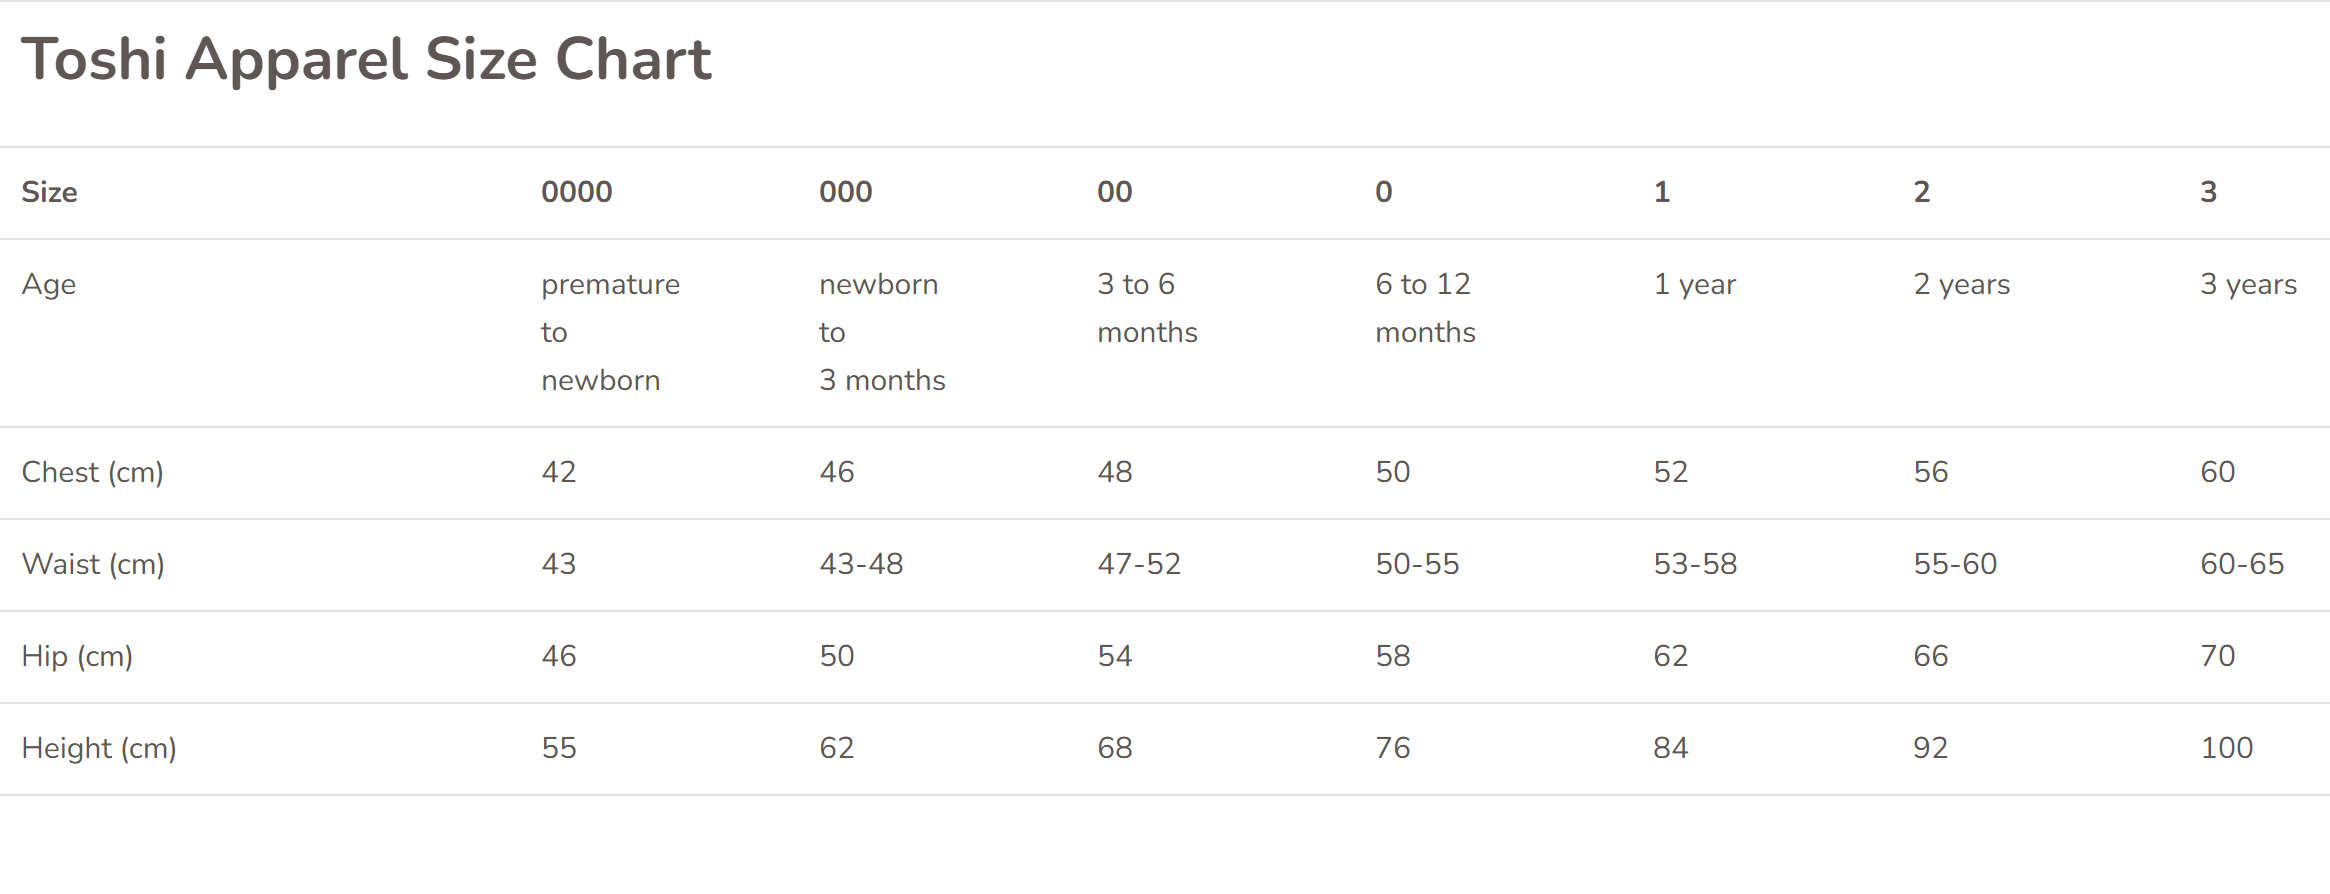Image resolution: width=2330 pixels, height=894 pixels.
Task: Click the Chest (cm) row label
Action: (93, 472)
